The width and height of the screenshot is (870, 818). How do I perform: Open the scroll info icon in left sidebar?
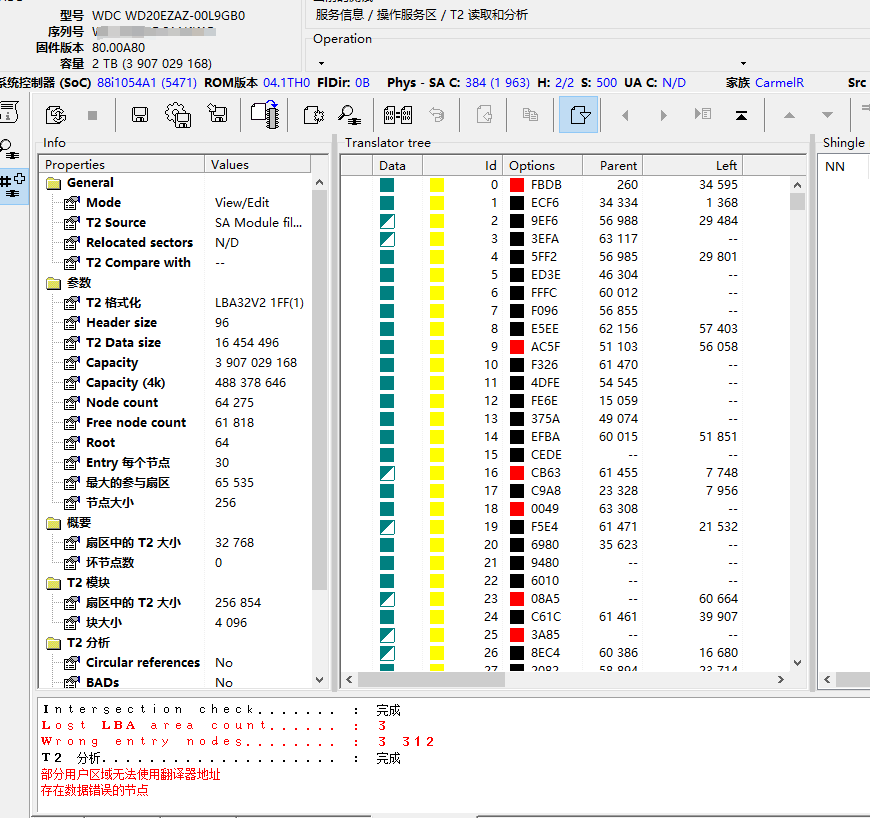pyautogui.click(x=9, y=112)
